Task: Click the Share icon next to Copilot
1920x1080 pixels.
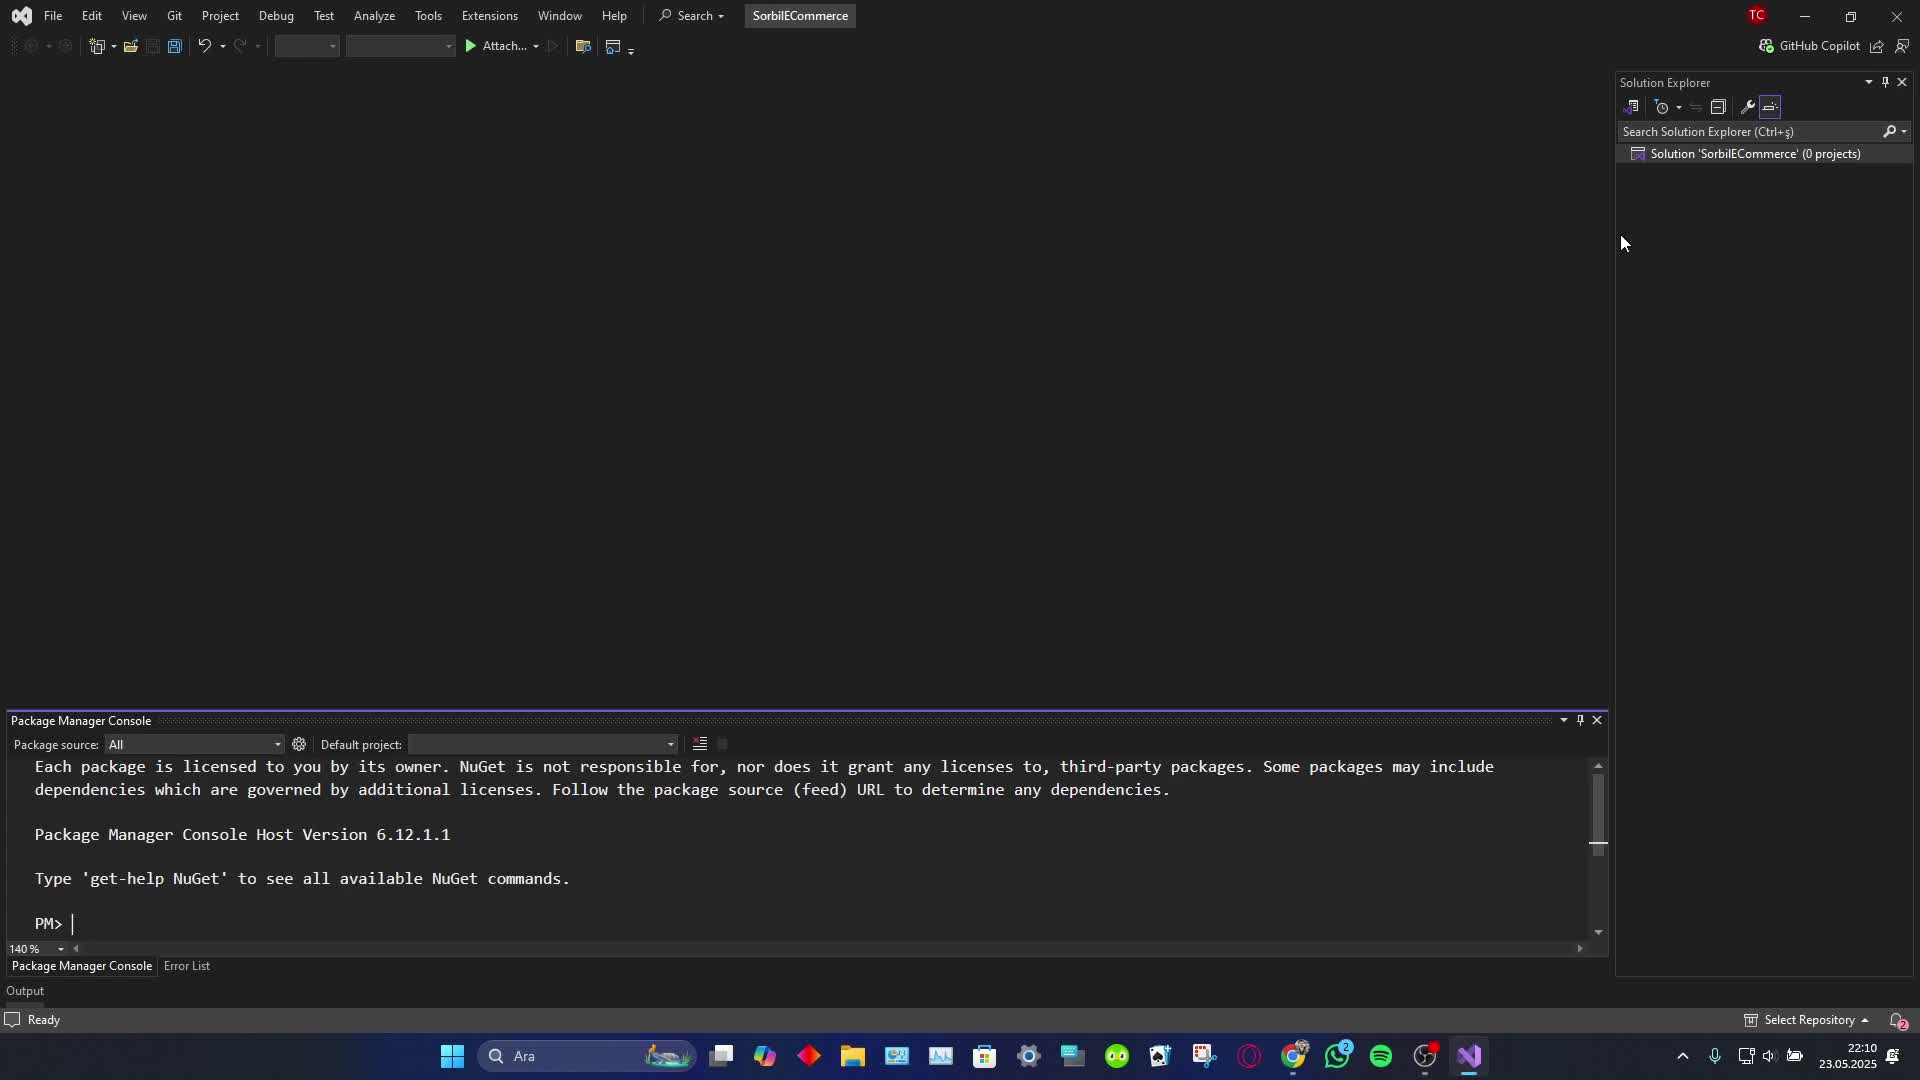Action: (x=1877, y=46)
